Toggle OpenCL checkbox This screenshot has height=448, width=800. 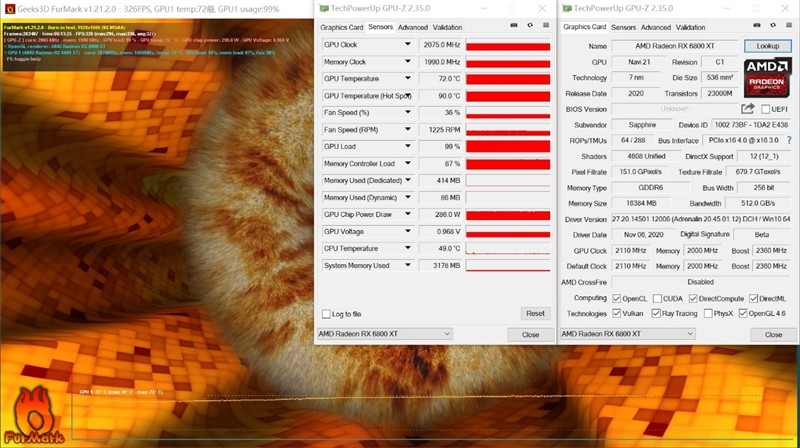tap(616, 298)
